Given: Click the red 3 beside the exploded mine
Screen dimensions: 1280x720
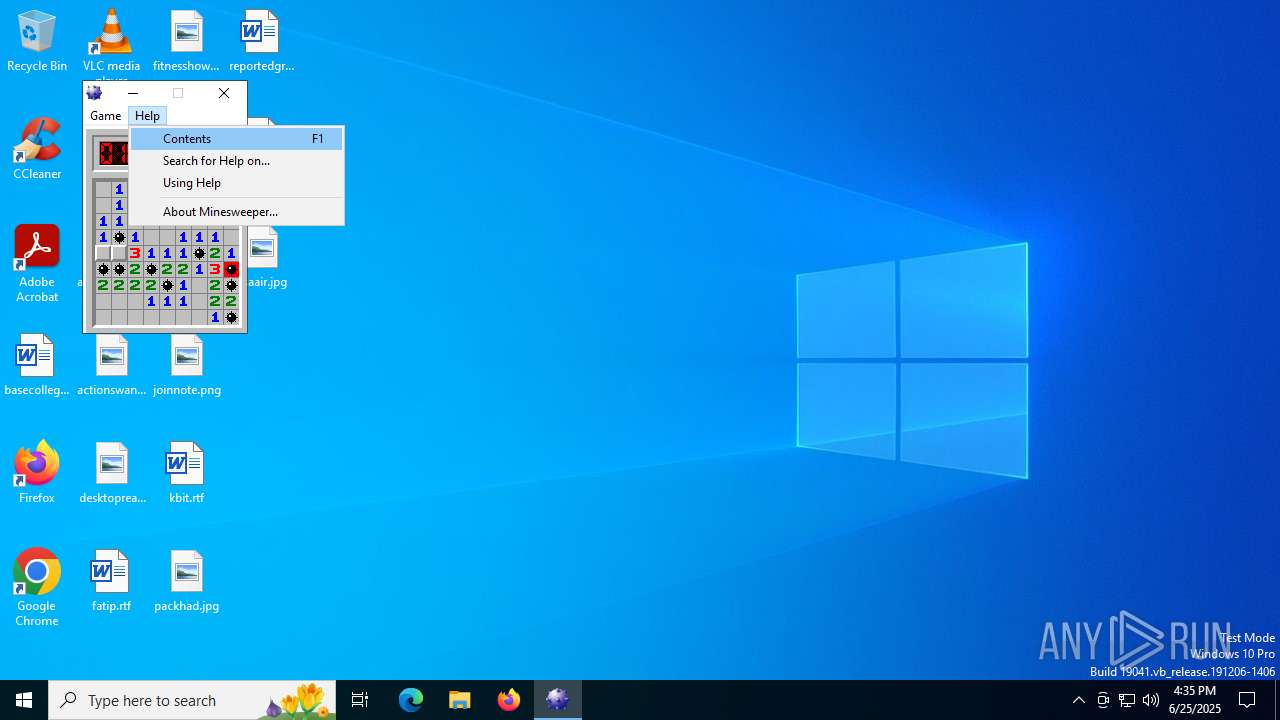Looking at the screenshot, I should (x=215, y=269).
